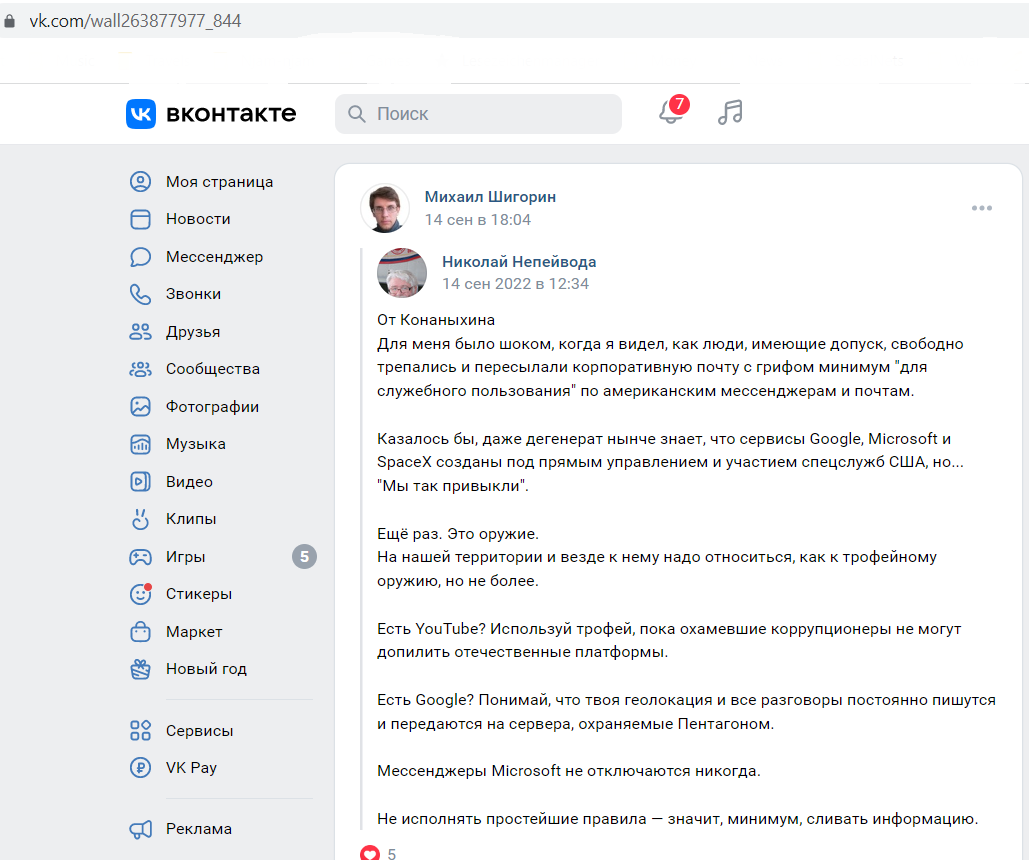Open Стикеры menu label
Screen dimensions: 1029x860
click(x=199, y=594)
